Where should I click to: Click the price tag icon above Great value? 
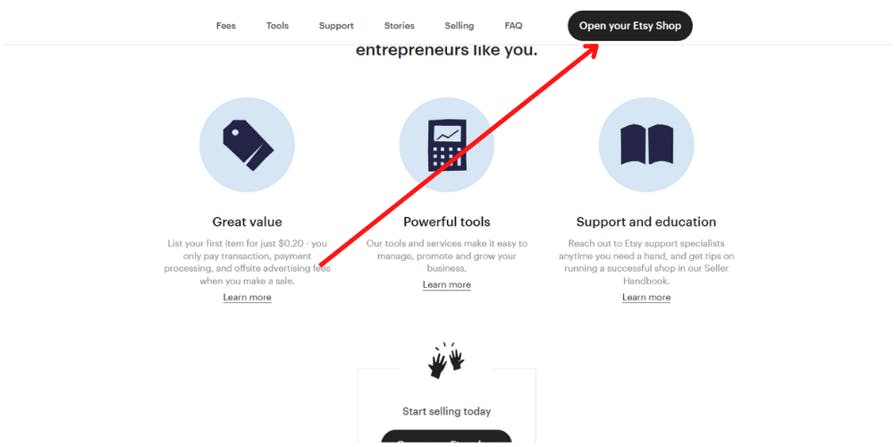click(x=247, y=145)
